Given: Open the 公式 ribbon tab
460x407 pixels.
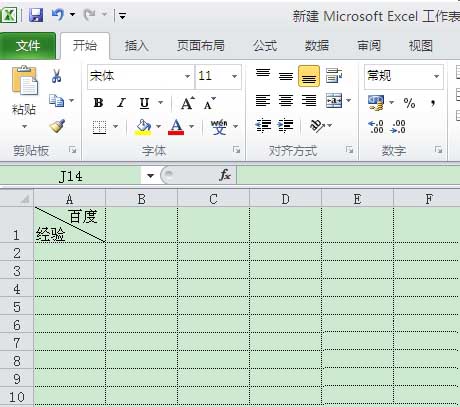Looking at the screenshot, I should 265,45.
